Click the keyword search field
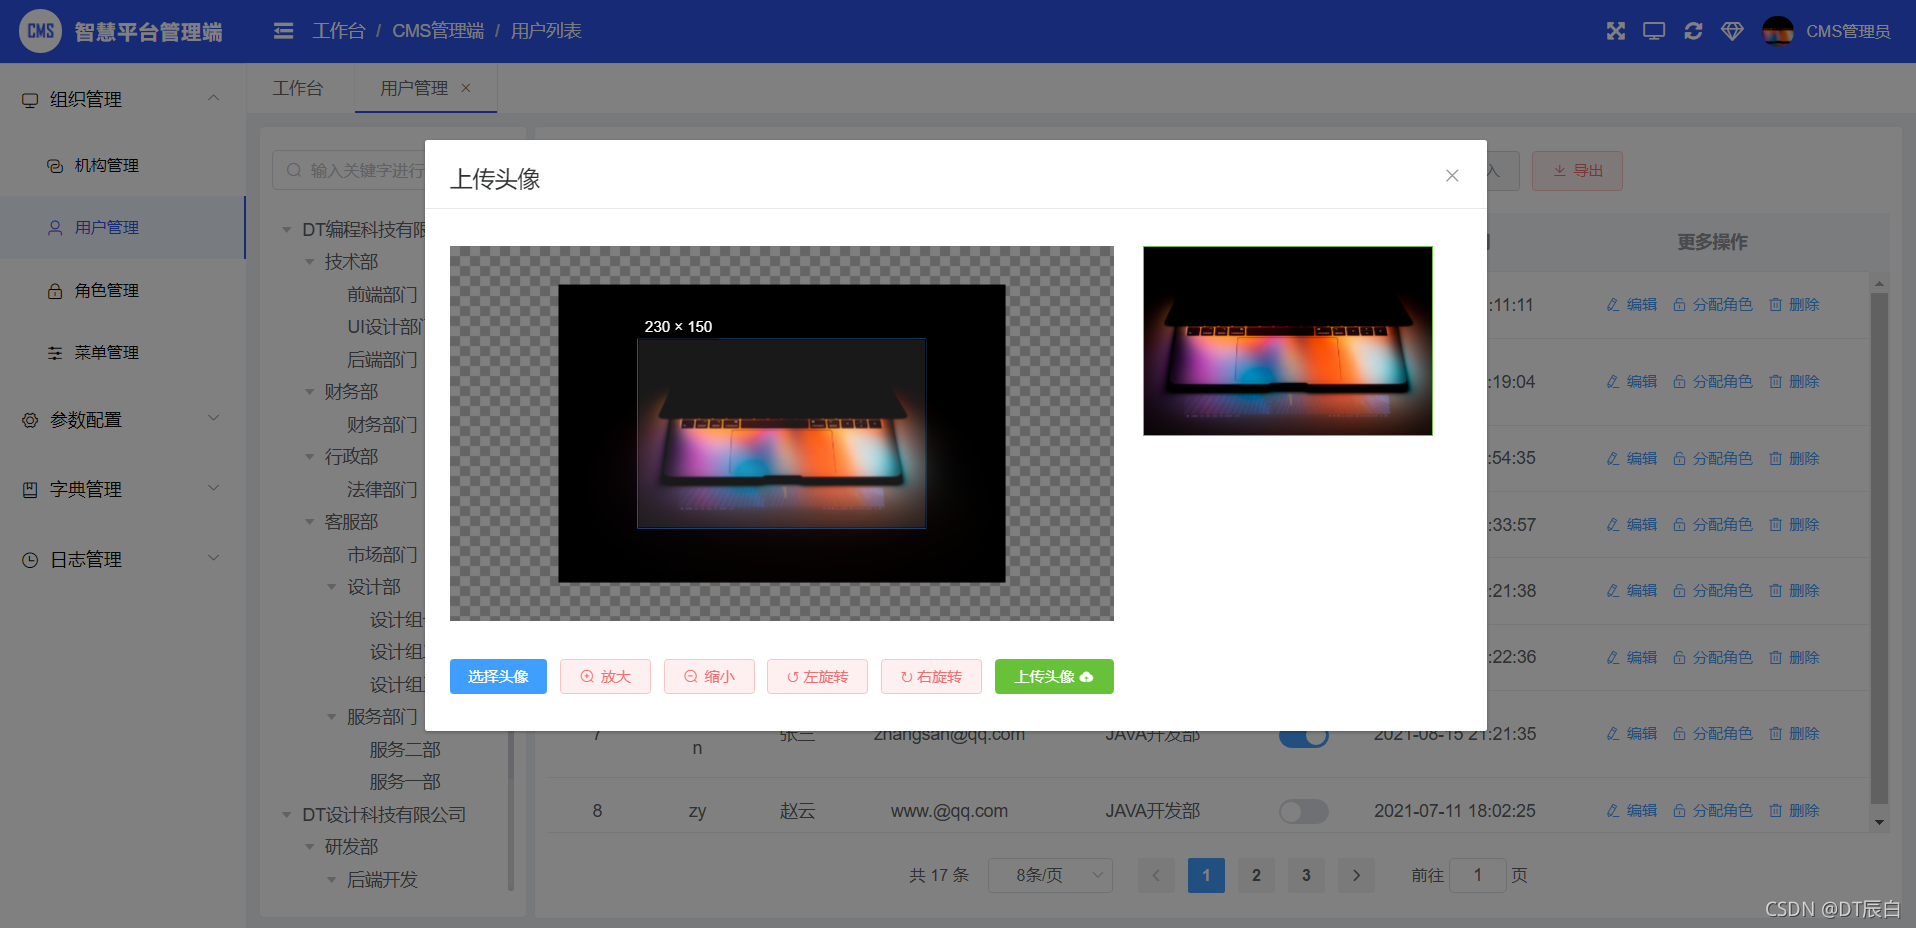 click(x=350, y=171)
